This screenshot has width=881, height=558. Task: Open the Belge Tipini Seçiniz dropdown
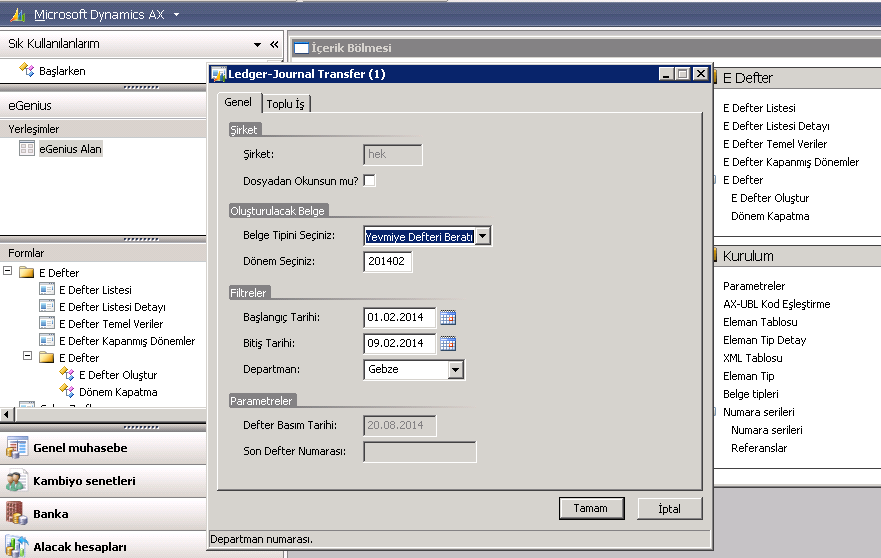click(x=483, y=236)
